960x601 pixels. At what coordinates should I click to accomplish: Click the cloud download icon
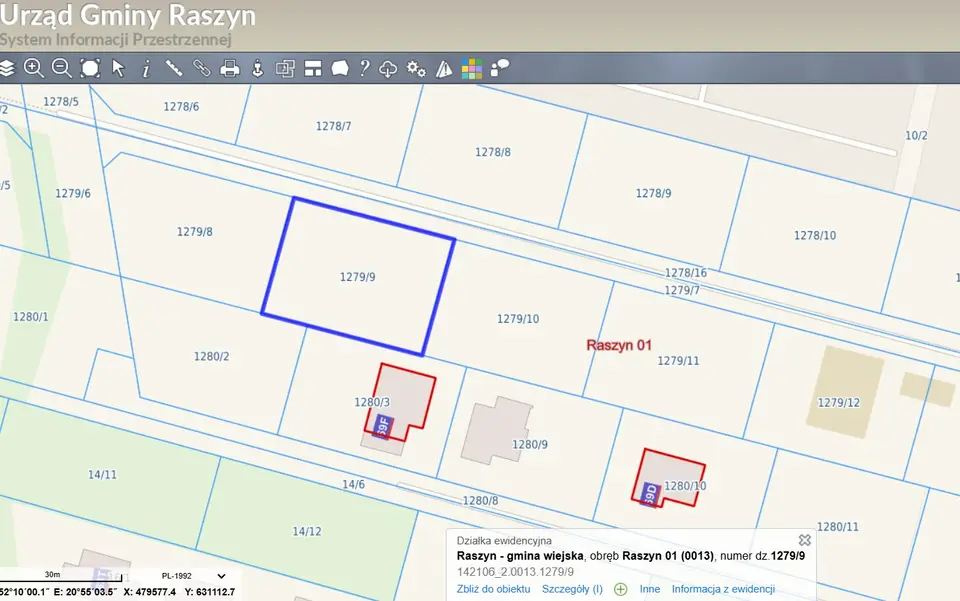388,69
